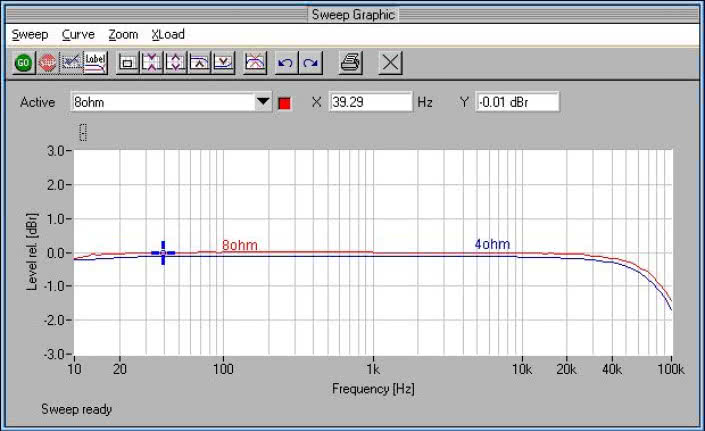705x431 pixels.
Task: Toggle the graph cursor tool icon
Action: [71, 62]
